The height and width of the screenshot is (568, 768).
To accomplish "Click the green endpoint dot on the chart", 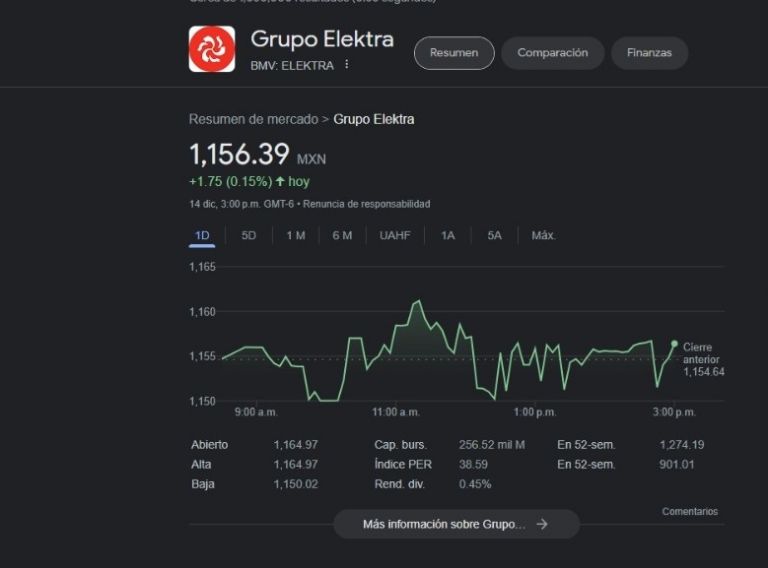I will click(x=674, y=344).
